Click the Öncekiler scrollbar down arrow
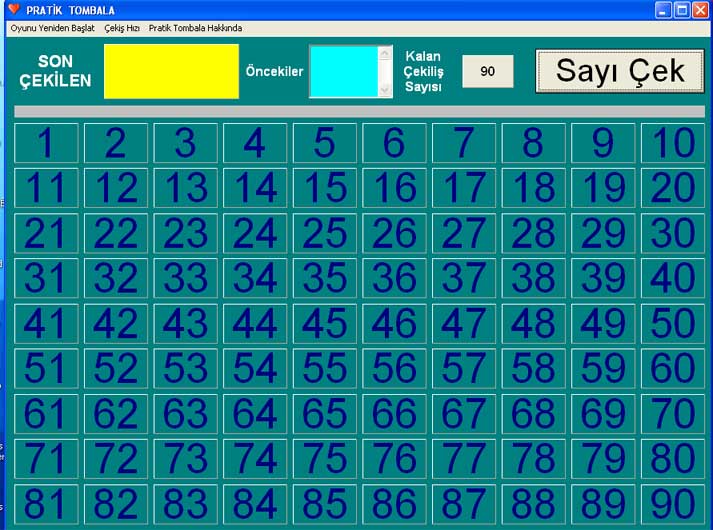 [385, 90]
